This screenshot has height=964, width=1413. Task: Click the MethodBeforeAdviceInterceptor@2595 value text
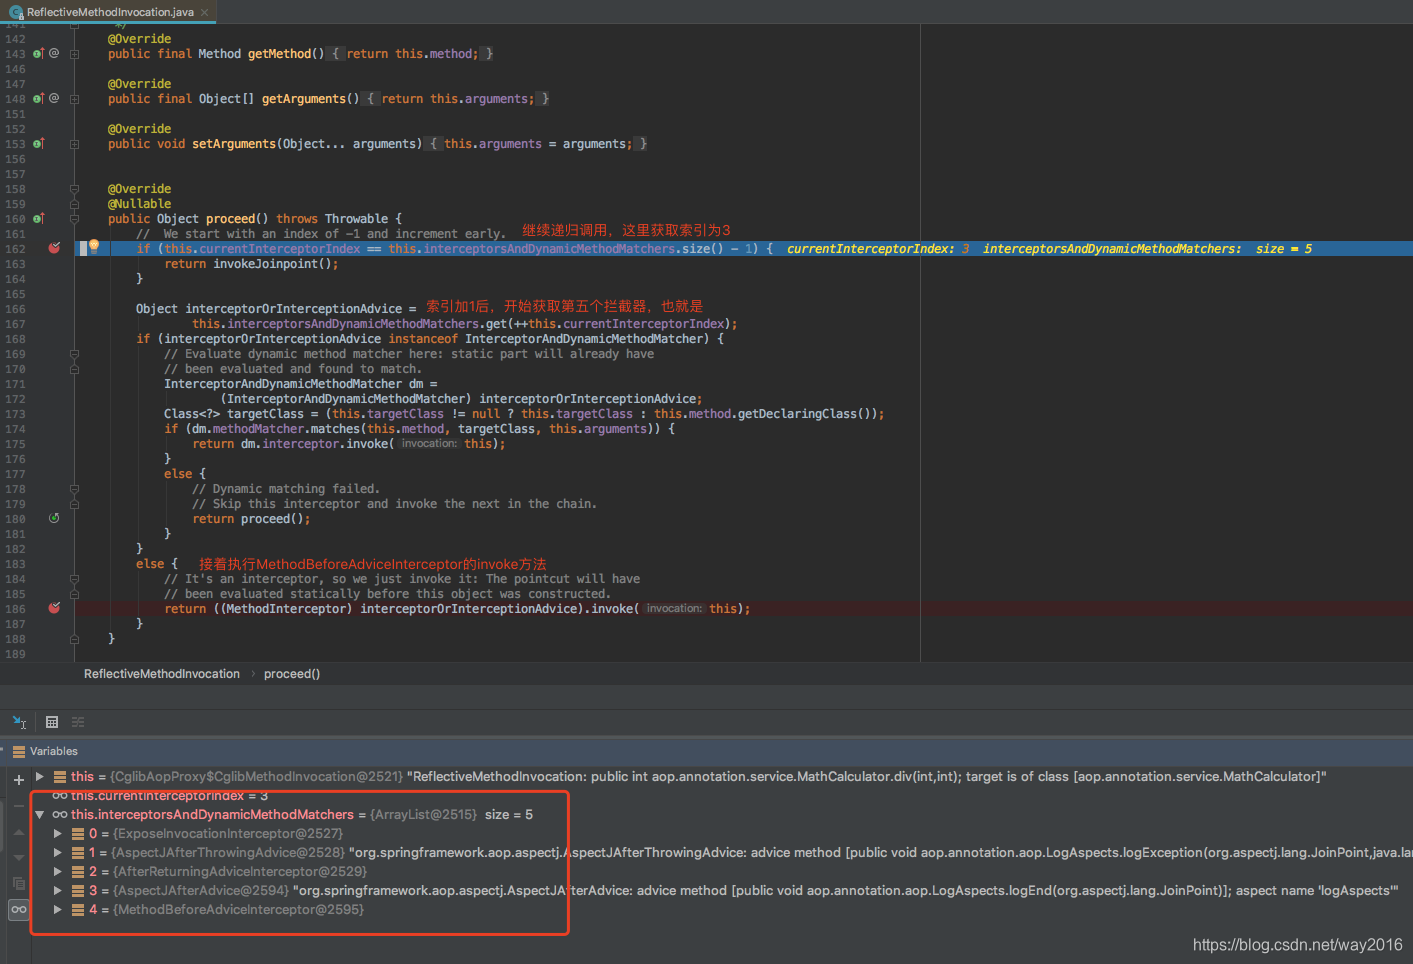(x=239, y=910)
